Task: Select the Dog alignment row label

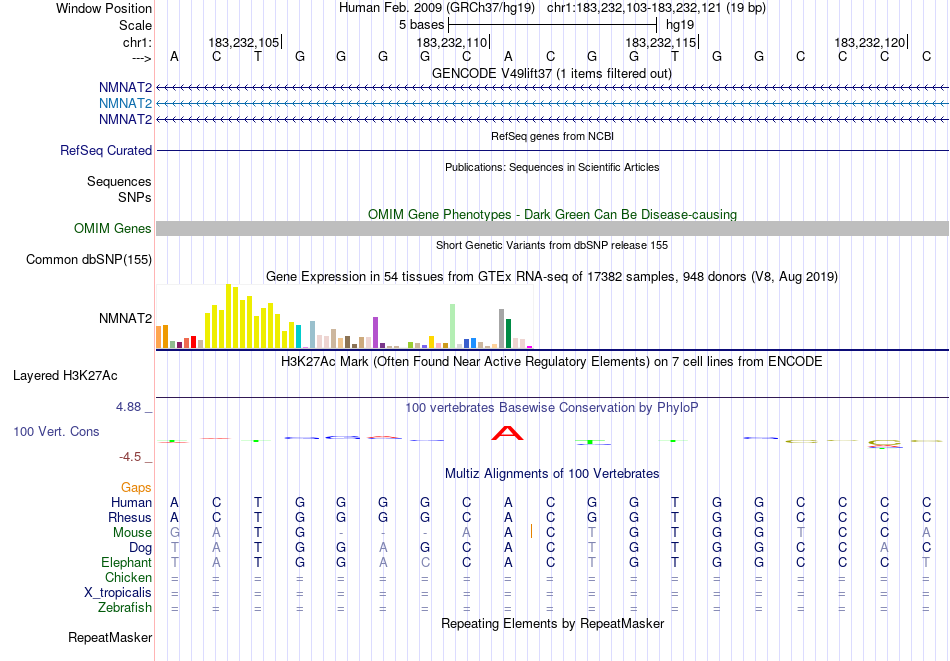Action: pyautogui.click(x=141, y=548)
